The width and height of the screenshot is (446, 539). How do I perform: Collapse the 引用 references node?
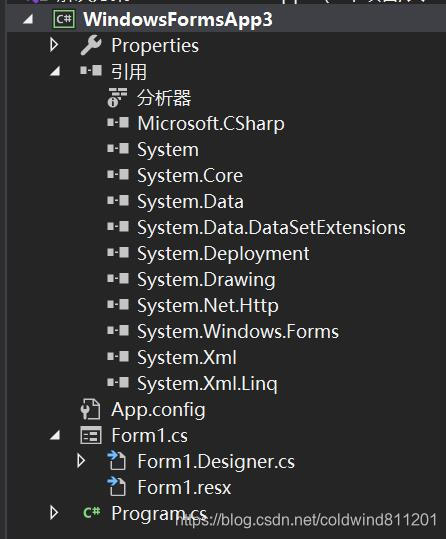coord(55,71)
